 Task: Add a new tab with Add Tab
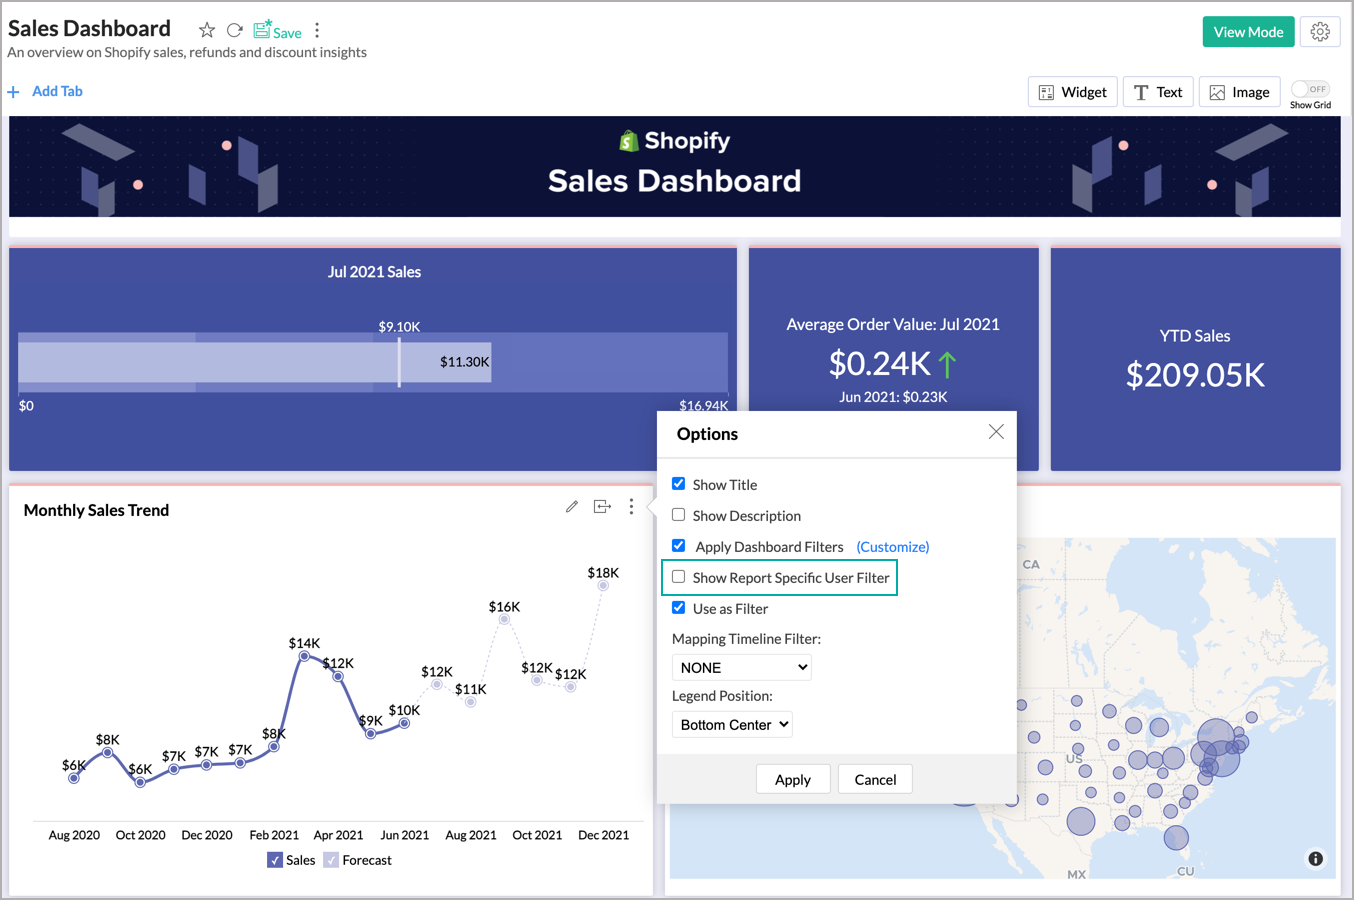pyautogui.click(x=45, y=91)
